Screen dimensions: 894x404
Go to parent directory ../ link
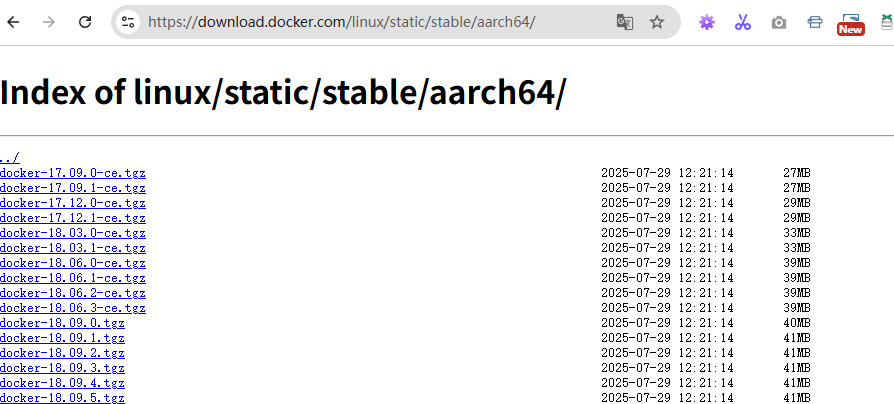(9, 158)
